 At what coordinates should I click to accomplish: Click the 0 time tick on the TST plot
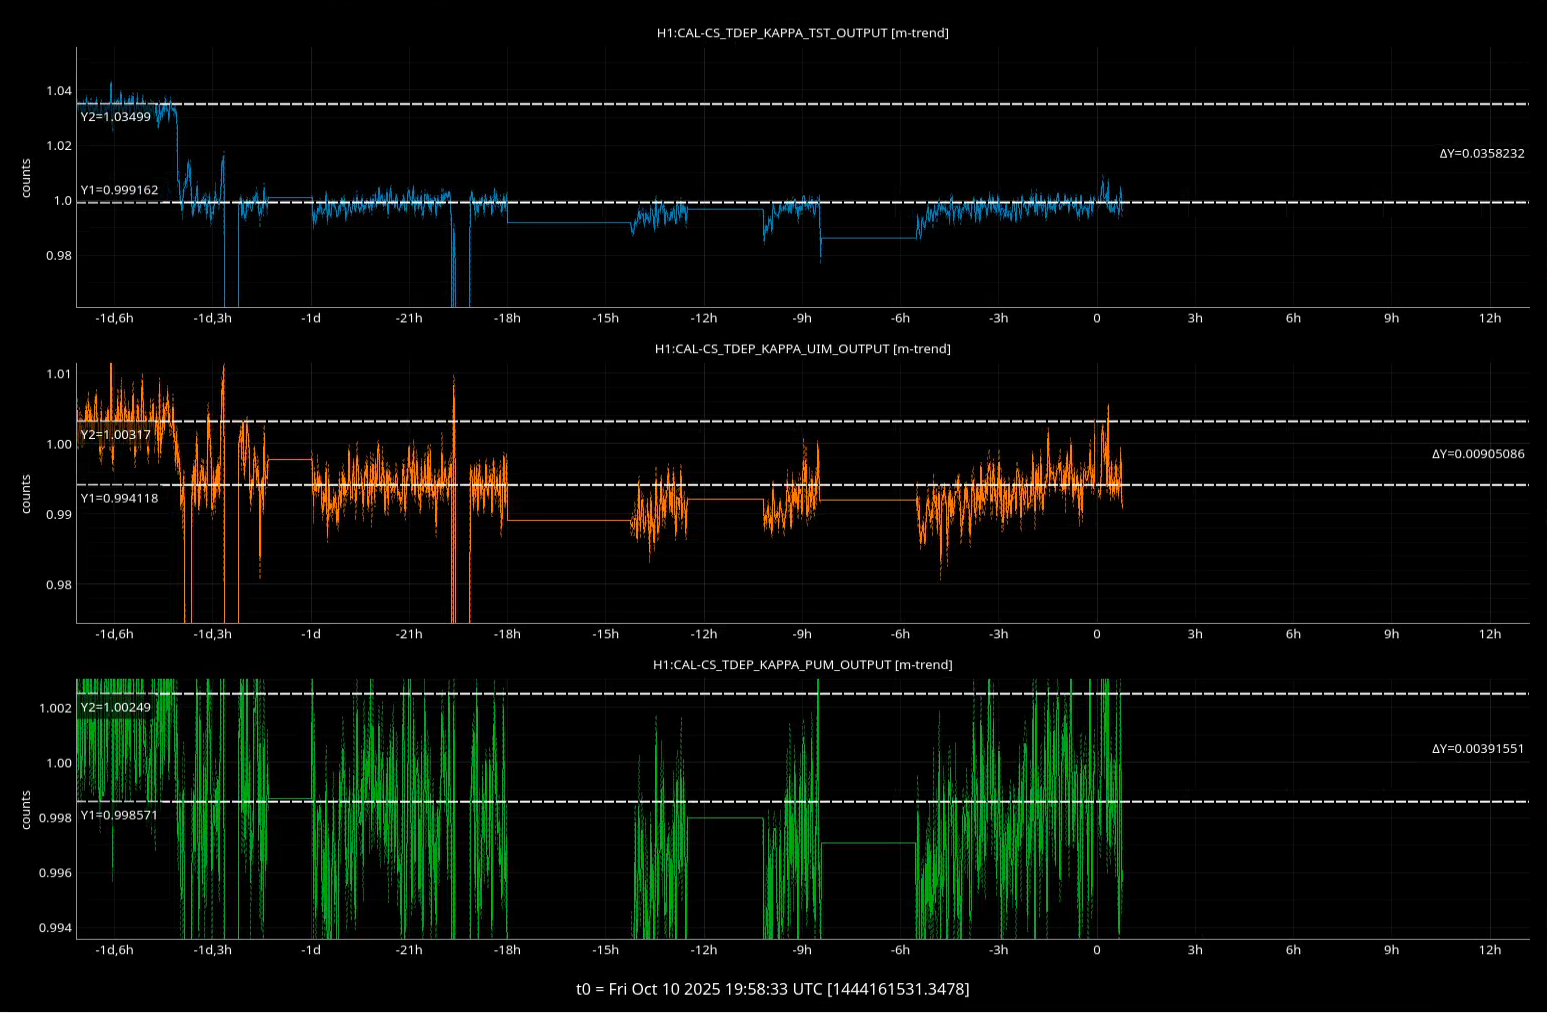(1097, 319)
